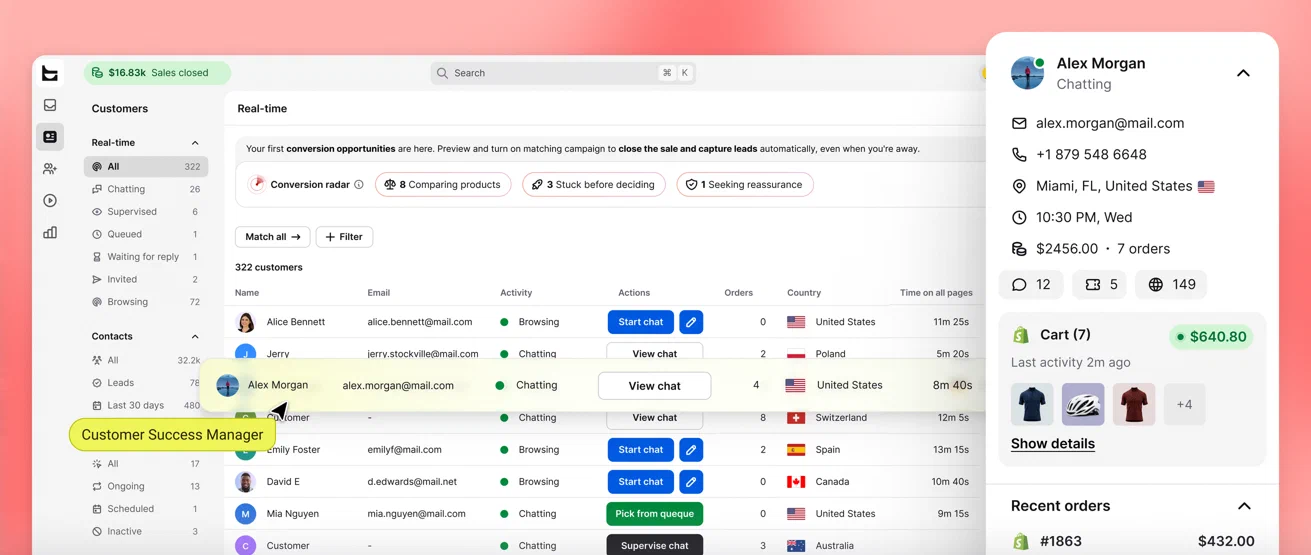Image resolution: width=1311 pixels, height=555 pixels.
Task: Select the Browsing filter with 72 customers
Action: [x=146, y=302]
